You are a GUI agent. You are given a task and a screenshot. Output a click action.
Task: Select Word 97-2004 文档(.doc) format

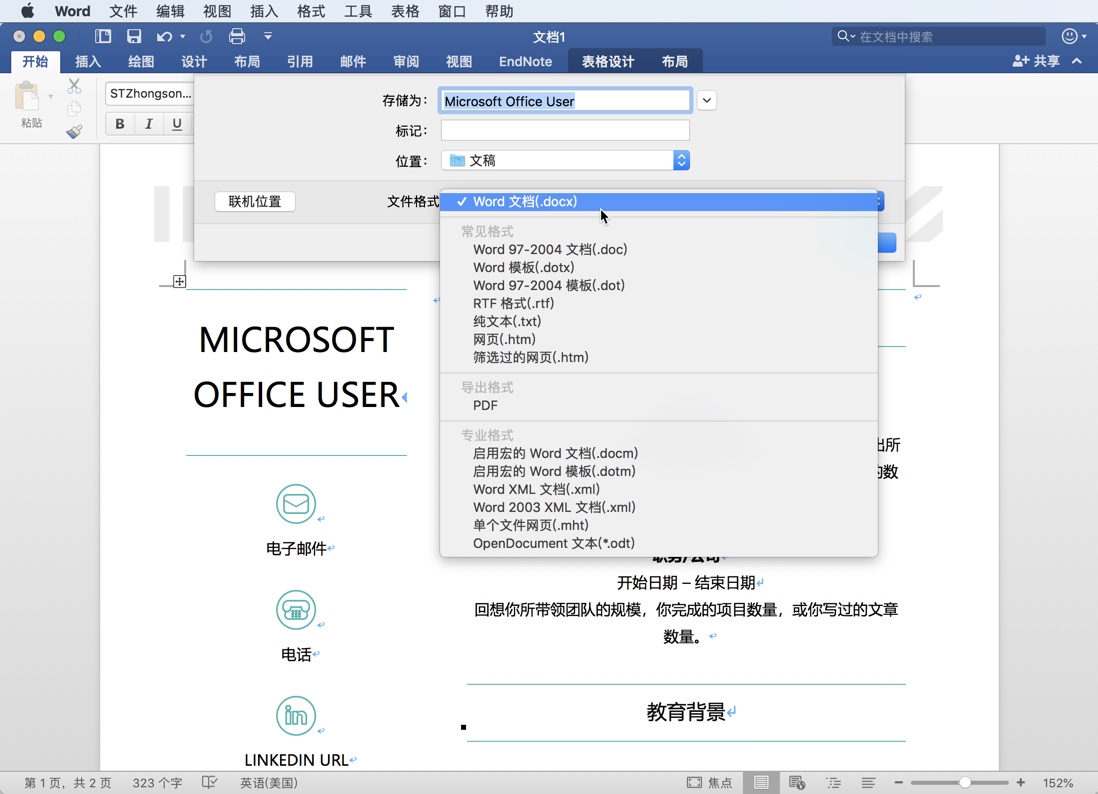pyautogui.click(x=658, y=249)
